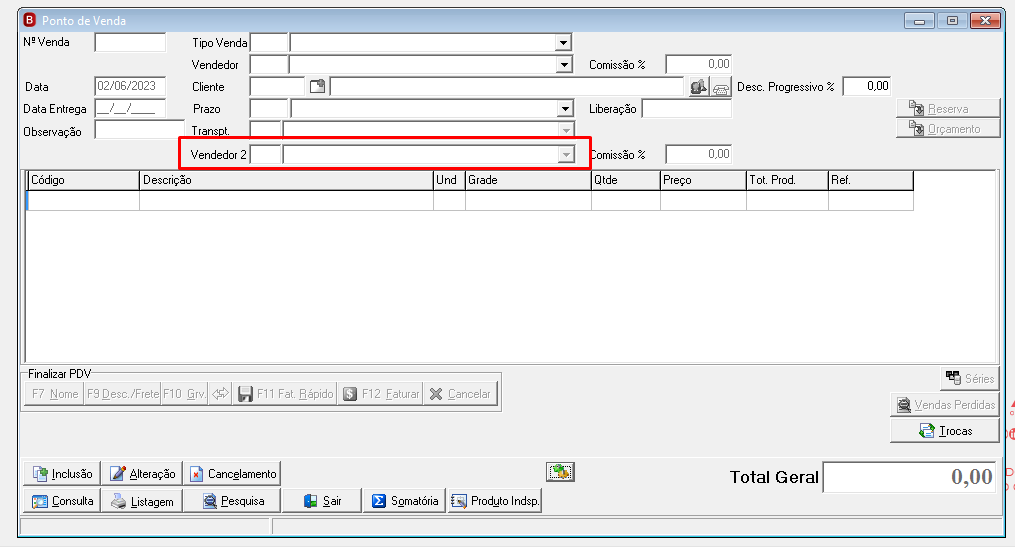Click the client search people icon
This screenshot has height=547, width=1015.
pos(698,87)
